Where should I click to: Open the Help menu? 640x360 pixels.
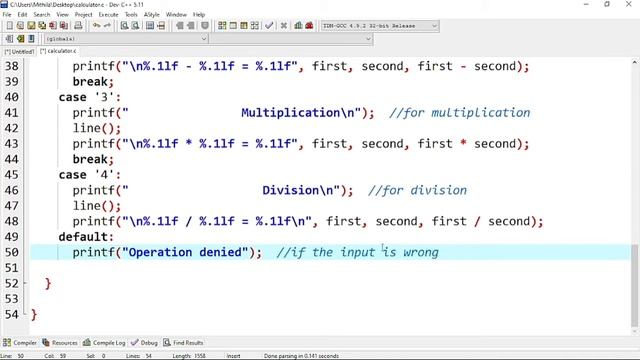click(199, 15)
